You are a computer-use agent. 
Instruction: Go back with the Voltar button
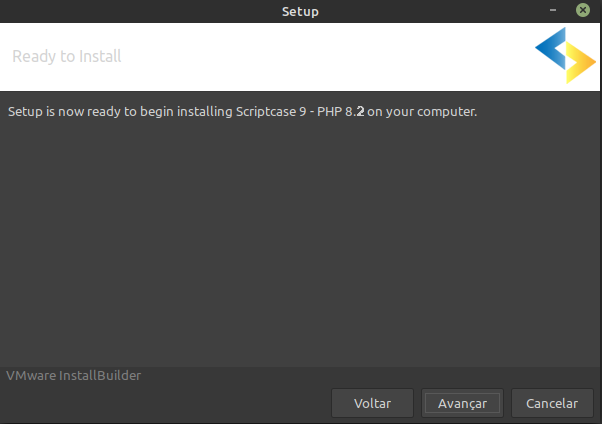(x=372, y=403)
